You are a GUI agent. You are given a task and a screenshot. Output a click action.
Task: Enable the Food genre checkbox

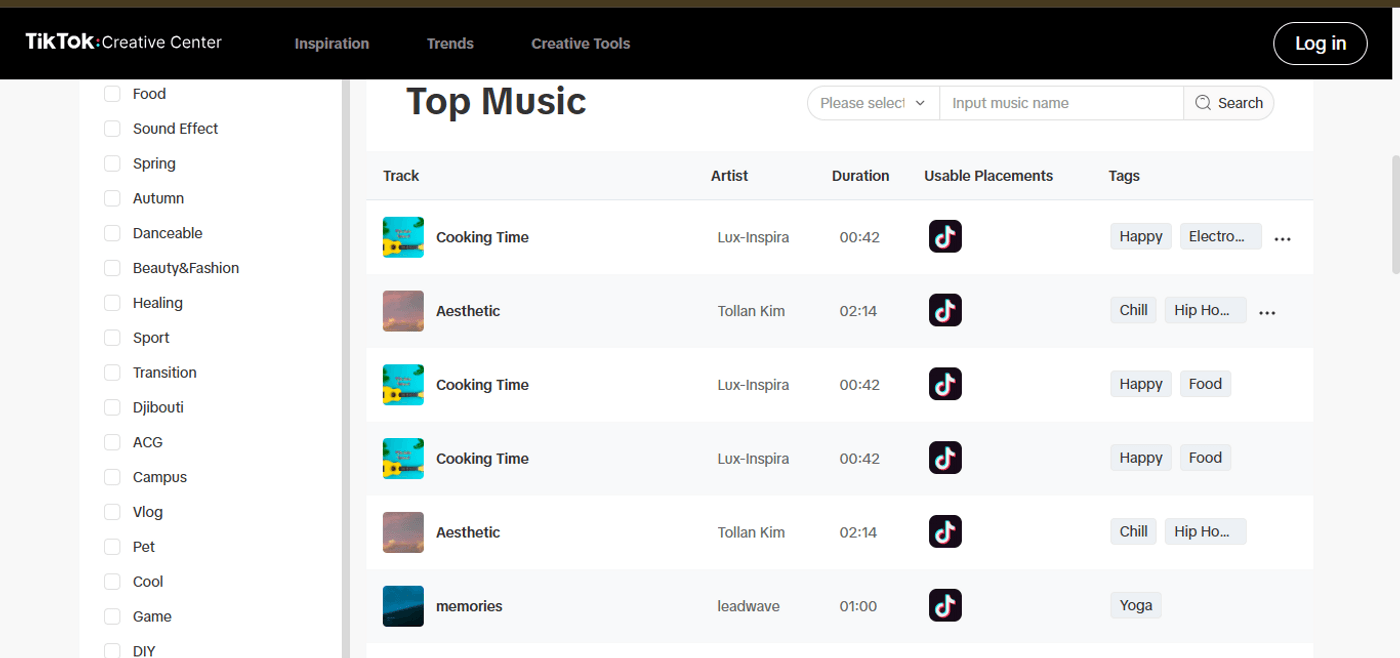(111, 93)
